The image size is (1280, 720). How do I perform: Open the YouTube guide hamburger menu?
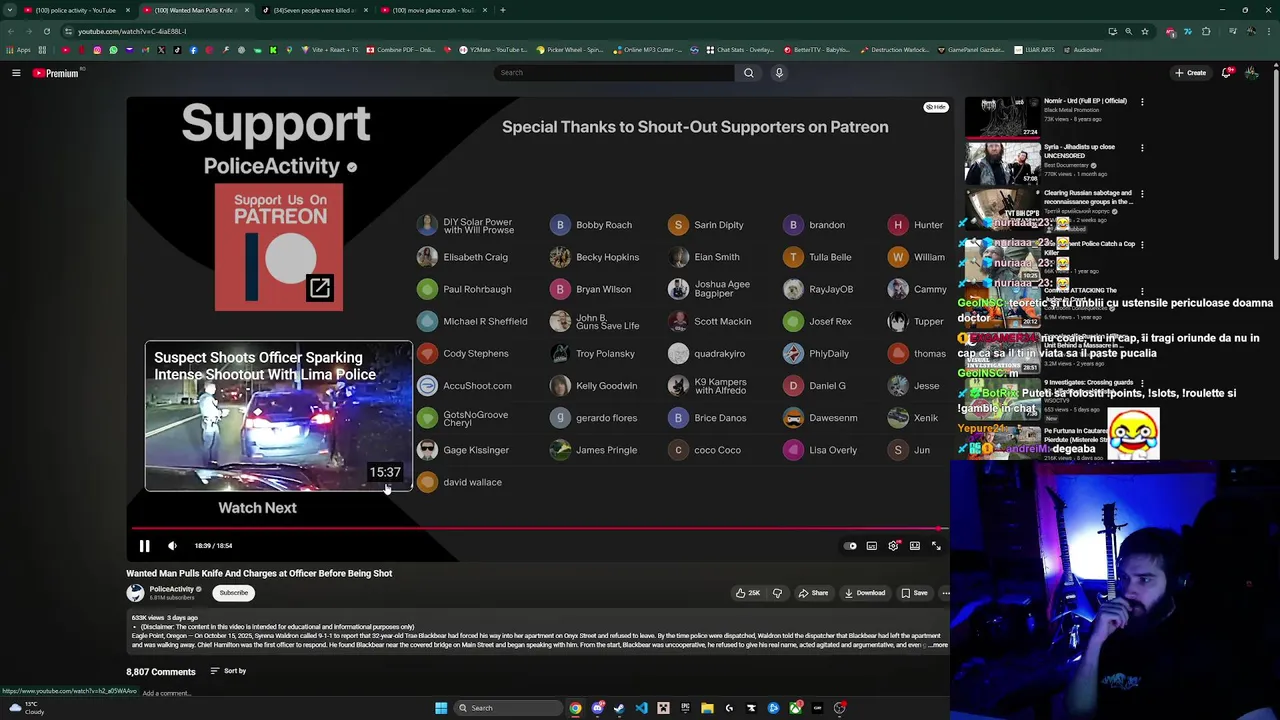[x=16, y=73]
